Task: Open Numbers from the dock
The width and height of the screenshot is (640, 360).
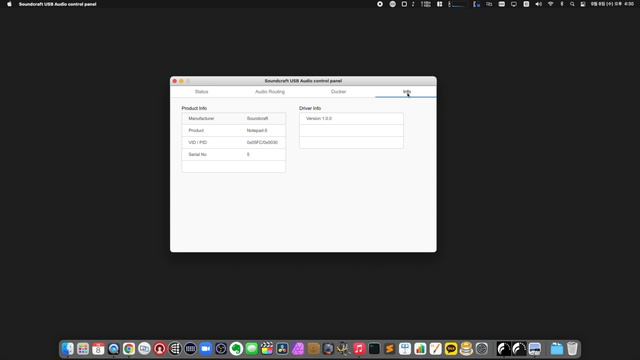Action: [420, 349]
